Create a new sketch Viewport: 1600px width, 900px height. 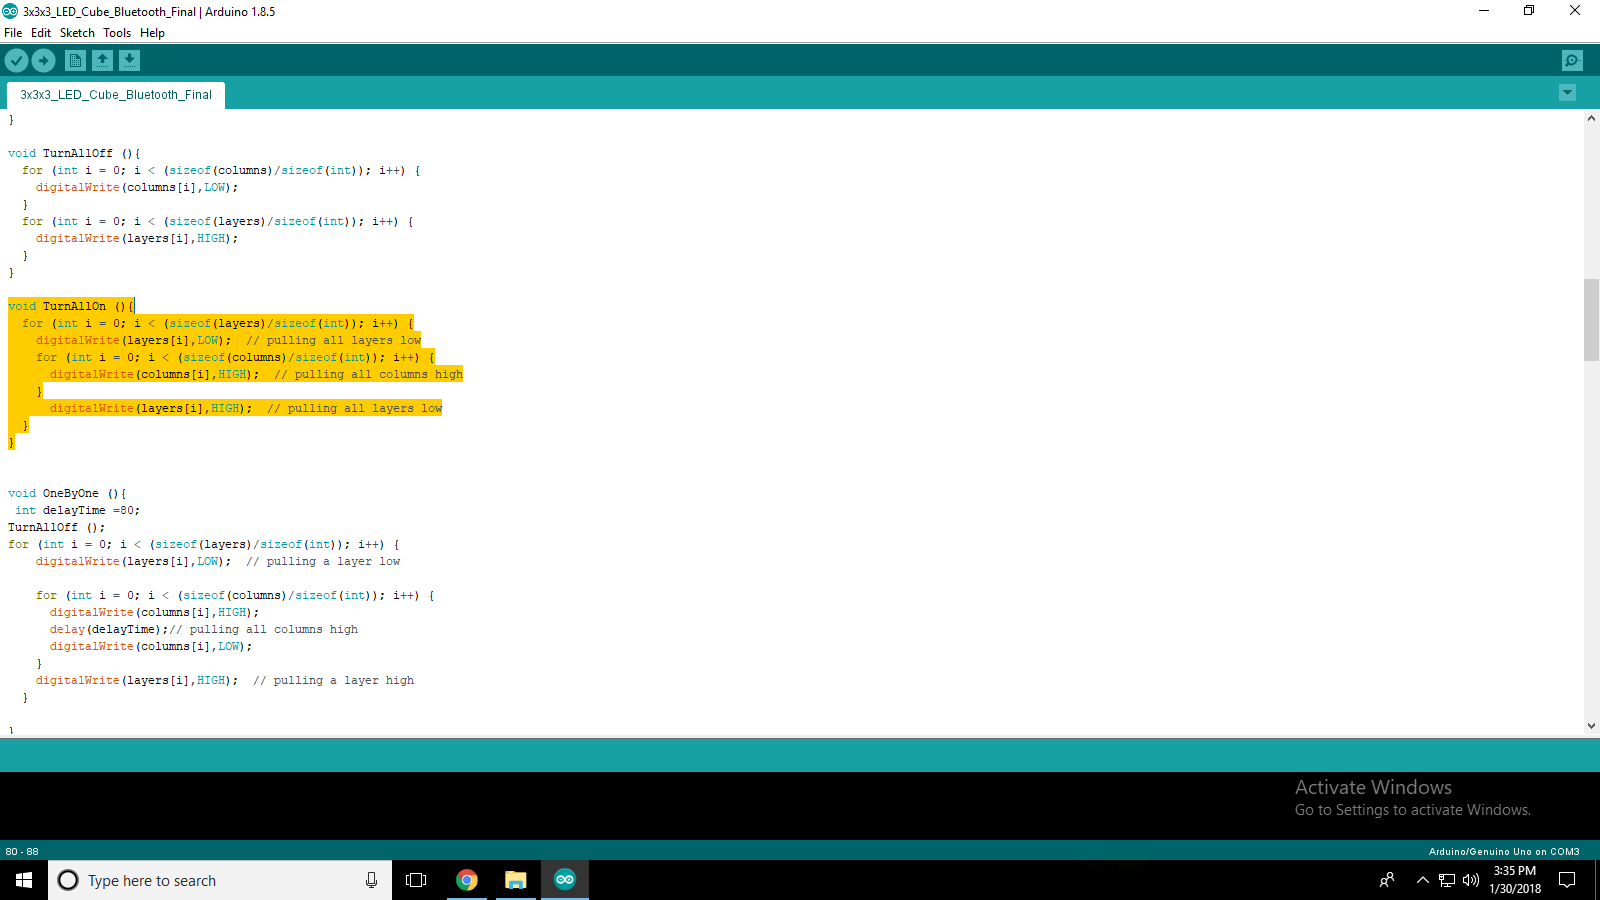(x=75, y=61)
